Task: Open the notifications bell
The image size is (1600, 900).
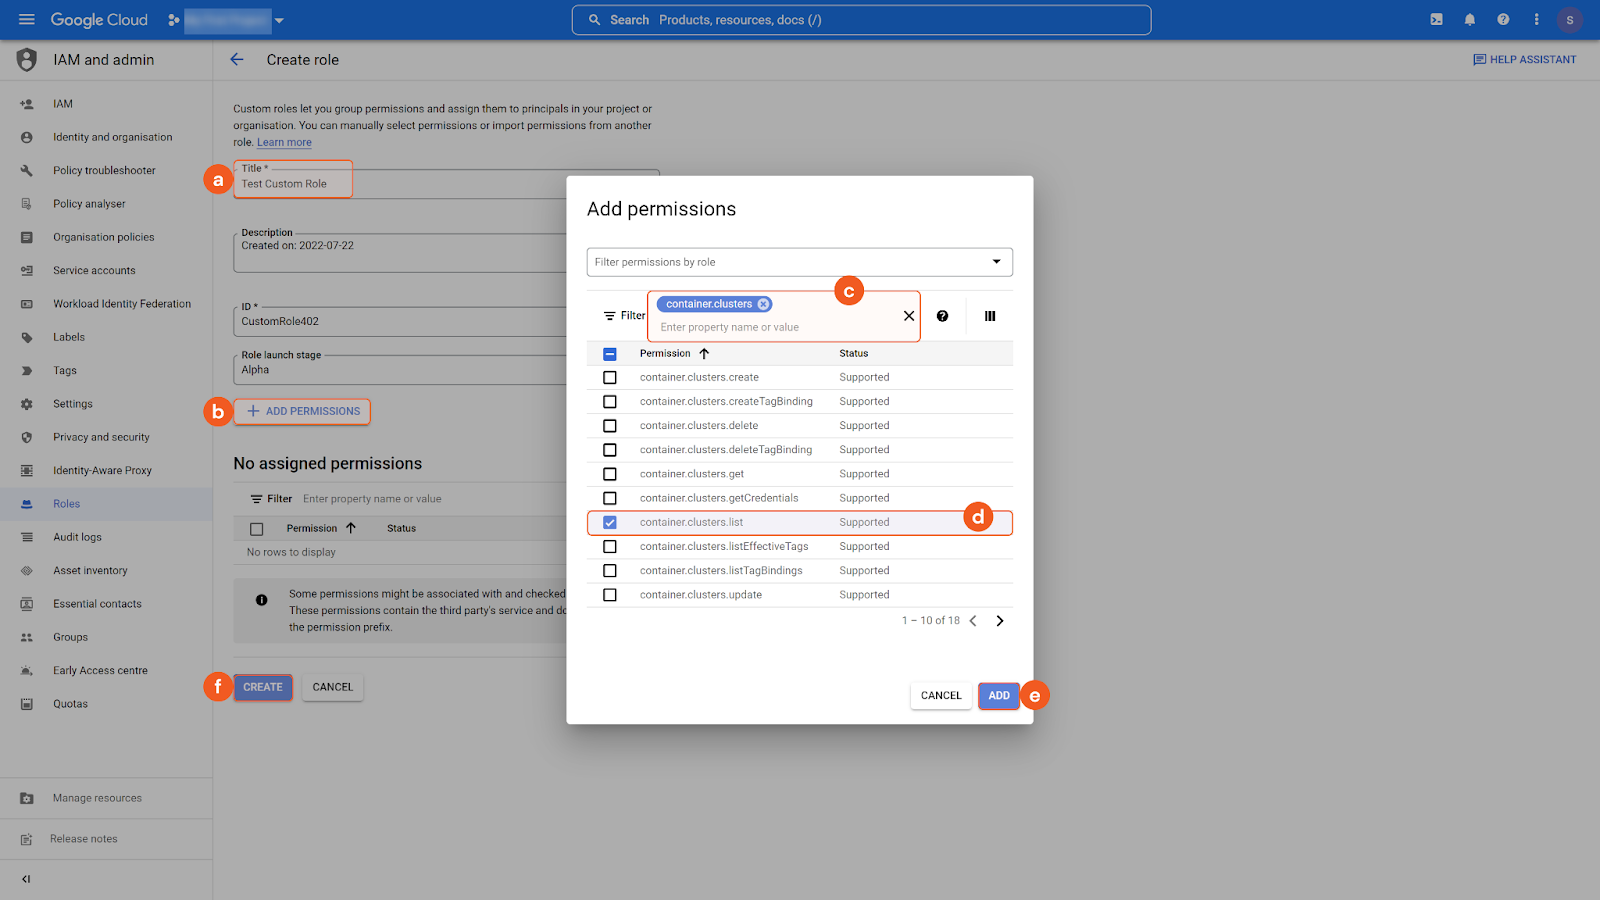Action: [1470, 19]
